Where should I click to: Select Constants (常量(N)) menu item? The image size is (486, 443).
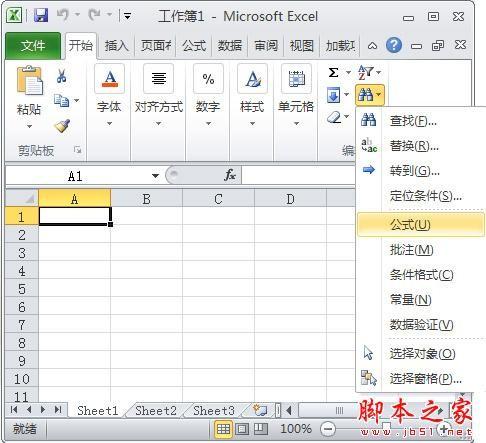pyautogui.click(x=421, y=300)
